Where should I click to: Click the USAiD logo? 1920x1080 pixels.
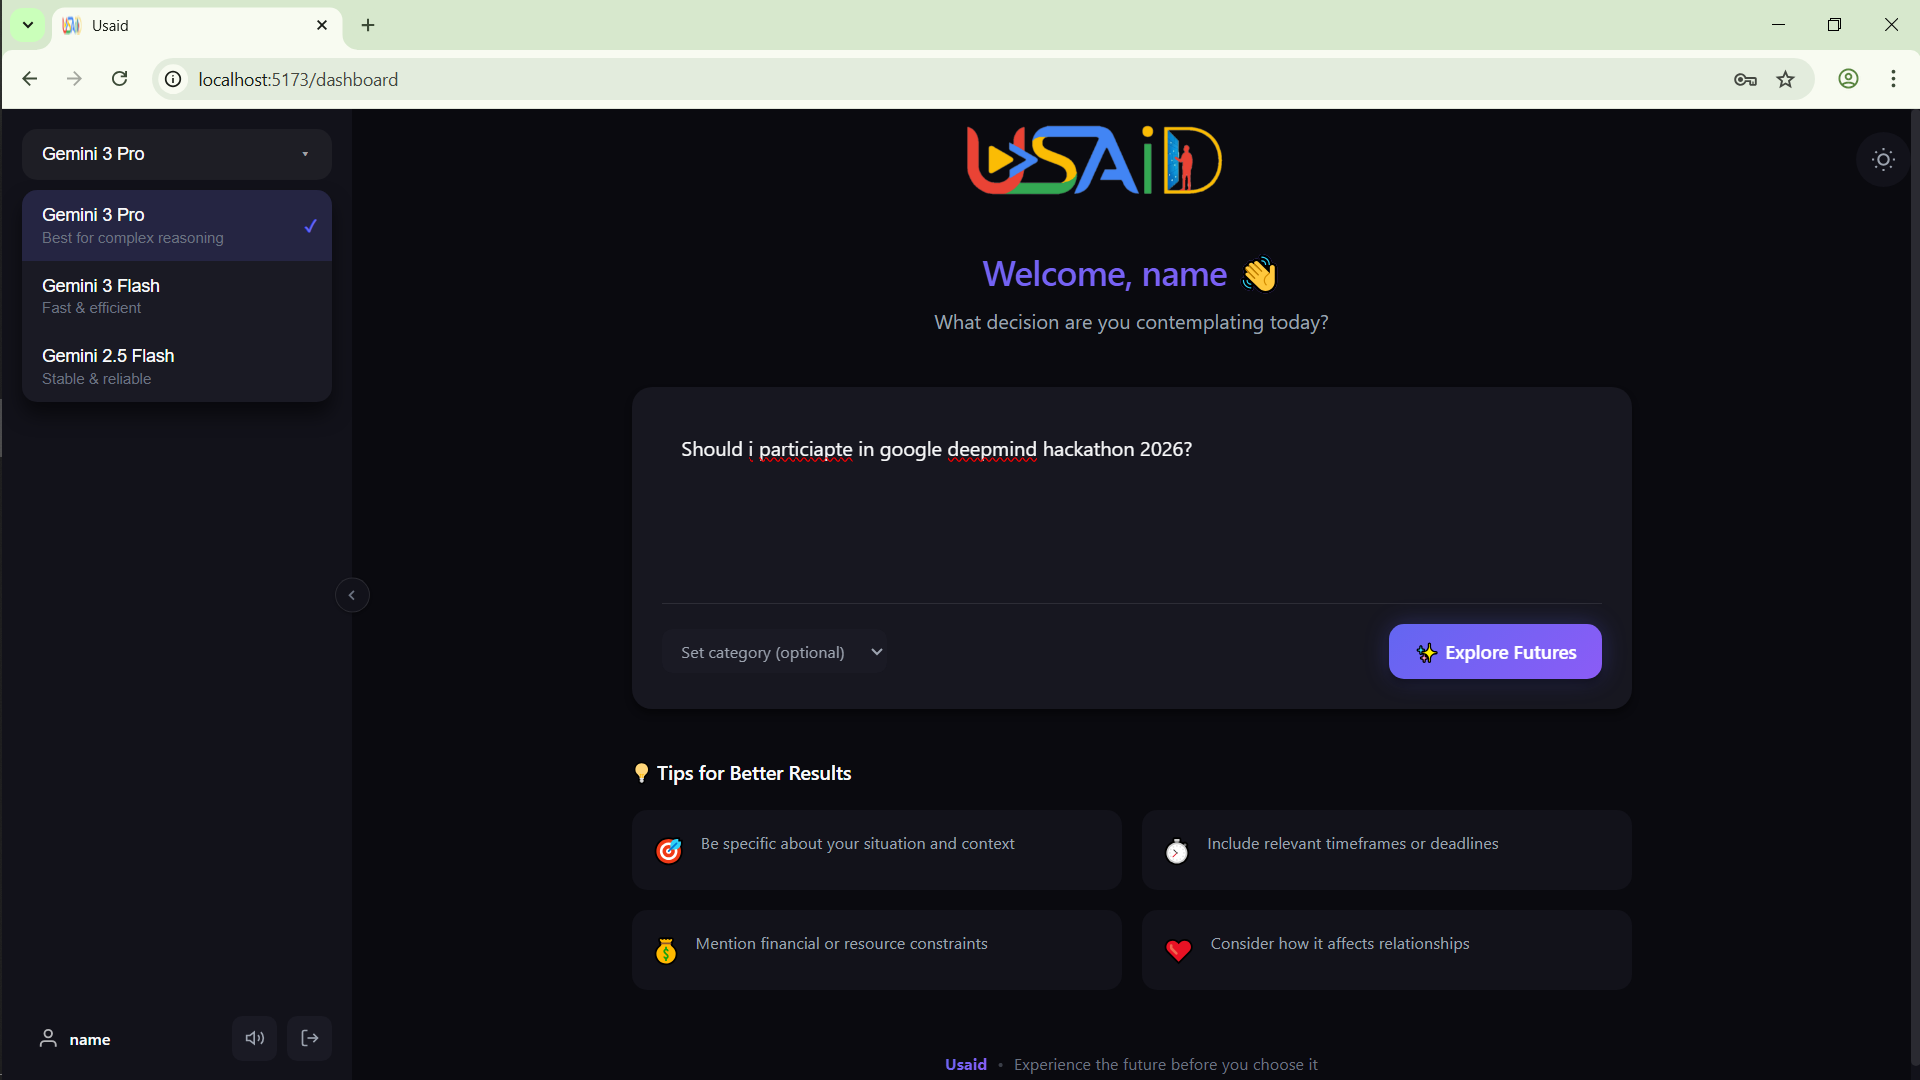point(1094,160)
